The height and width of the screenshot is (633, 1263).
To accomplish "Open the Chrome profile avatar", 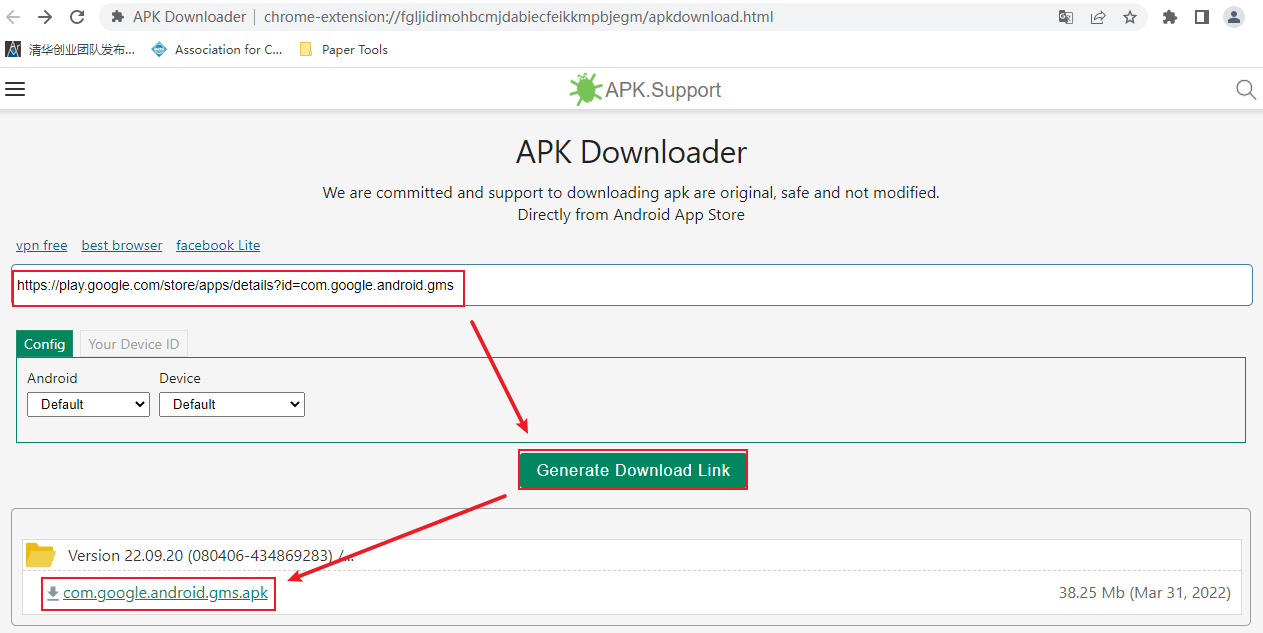I will (x=1234, y=17).
